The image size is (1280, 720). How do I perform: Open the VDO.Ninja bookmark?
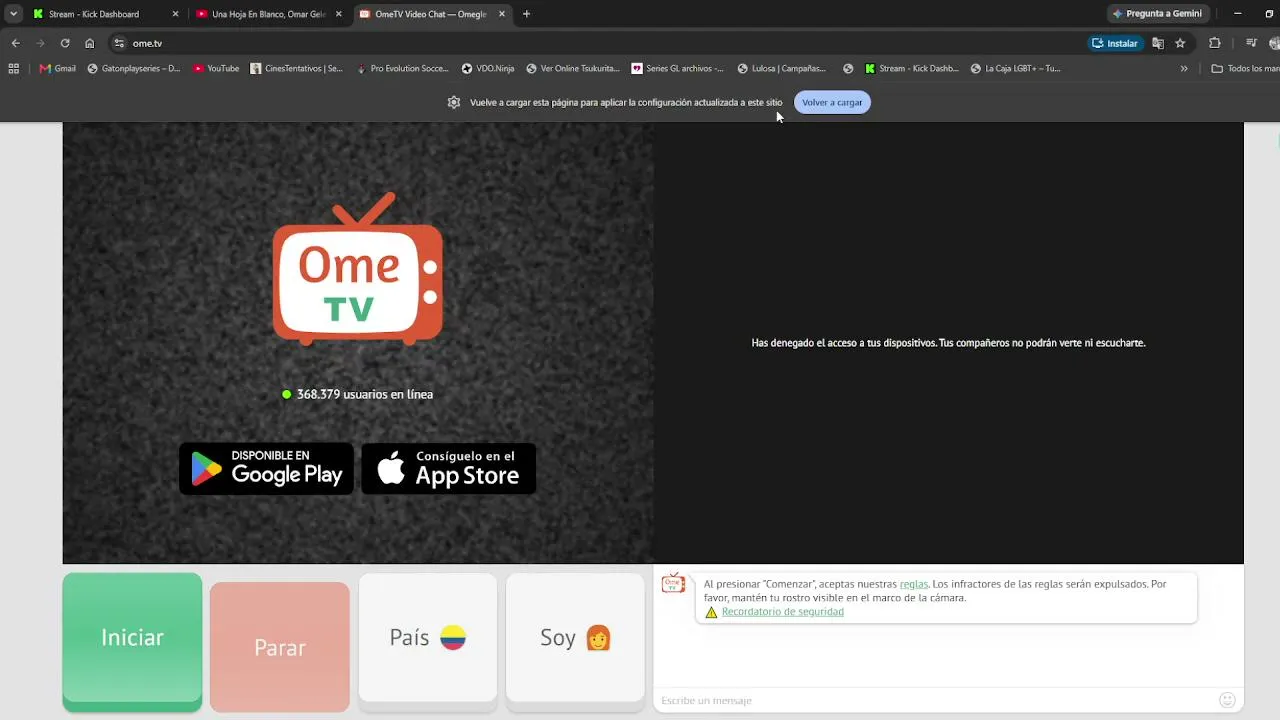pyautogui.click(x=488, y=69)
